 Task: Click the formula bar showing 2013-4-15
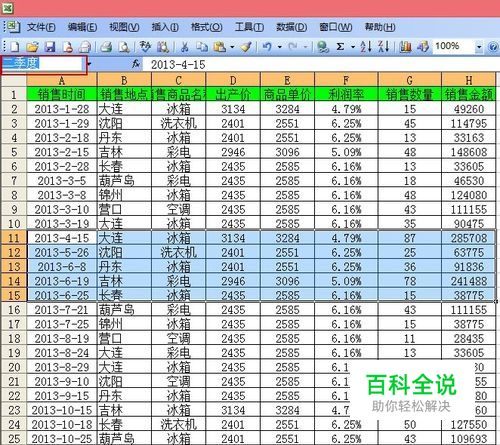(320, 64)
